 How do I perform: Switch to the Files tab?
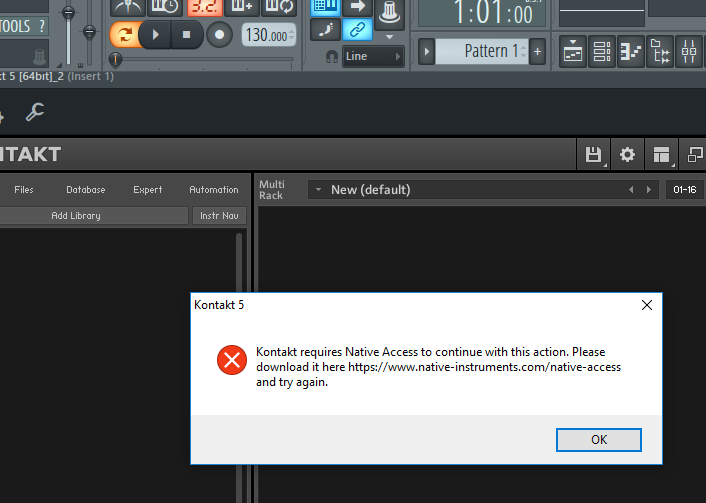click(x=24, y=190)
